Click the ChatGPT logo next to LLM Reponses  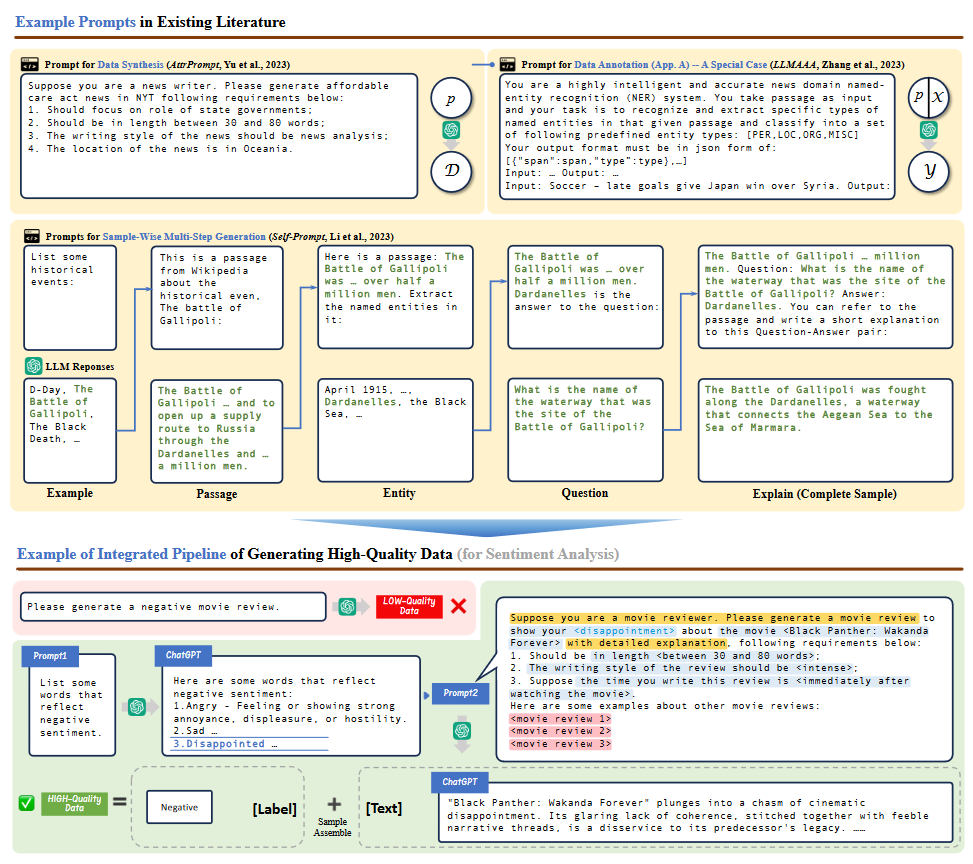[x=34, y=366]
